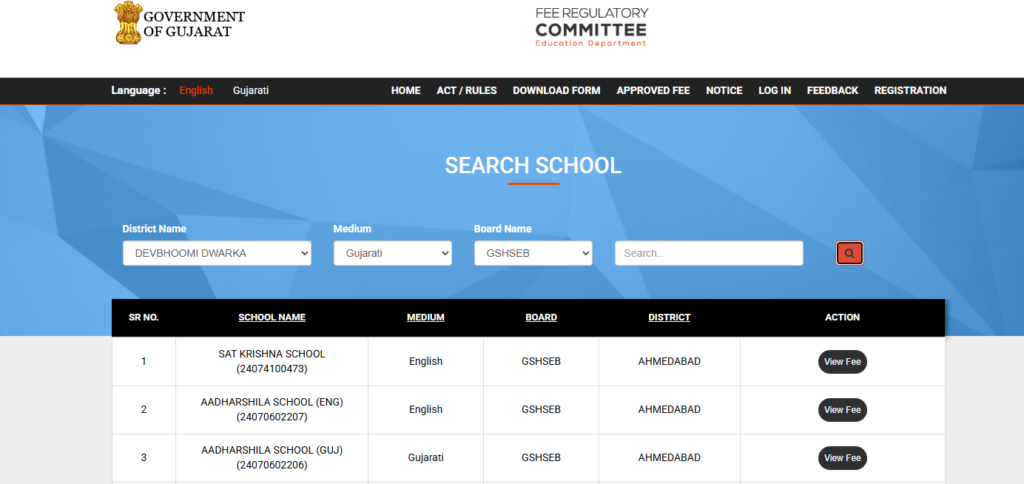View Fee for Aadharshila School (ENG)
The height and width of the screenshot is (484, 1024).
click(x=842, y=410)
